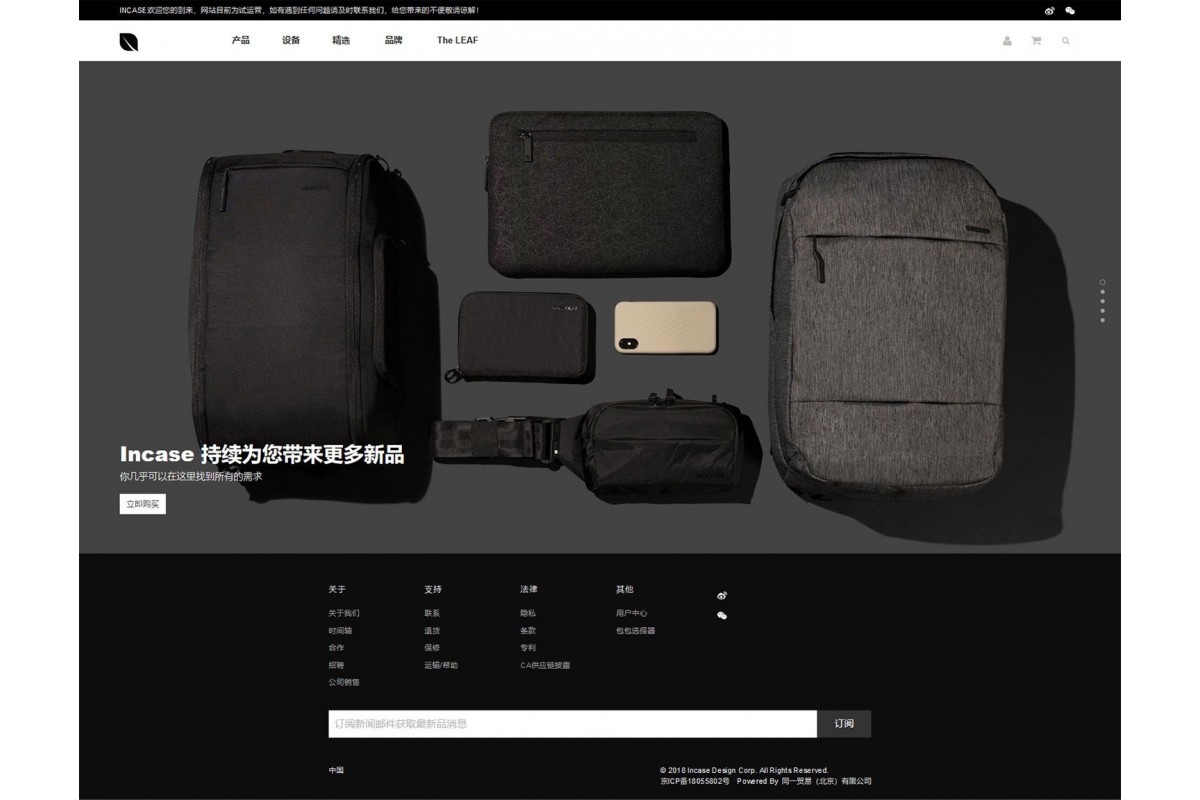Click the 关于 footer column heading
Screen dimensions: 1200x800
pyautogui.click(x=337, y=589)
